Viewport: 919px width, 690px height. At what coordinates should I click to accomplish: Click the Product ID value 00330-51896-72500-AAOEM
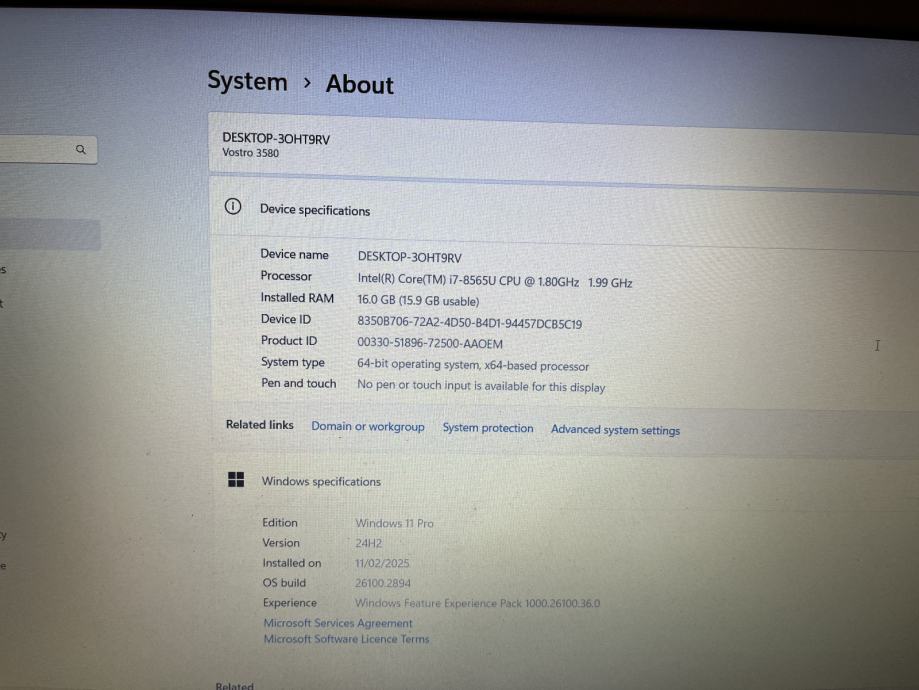(x=430, y=344)
